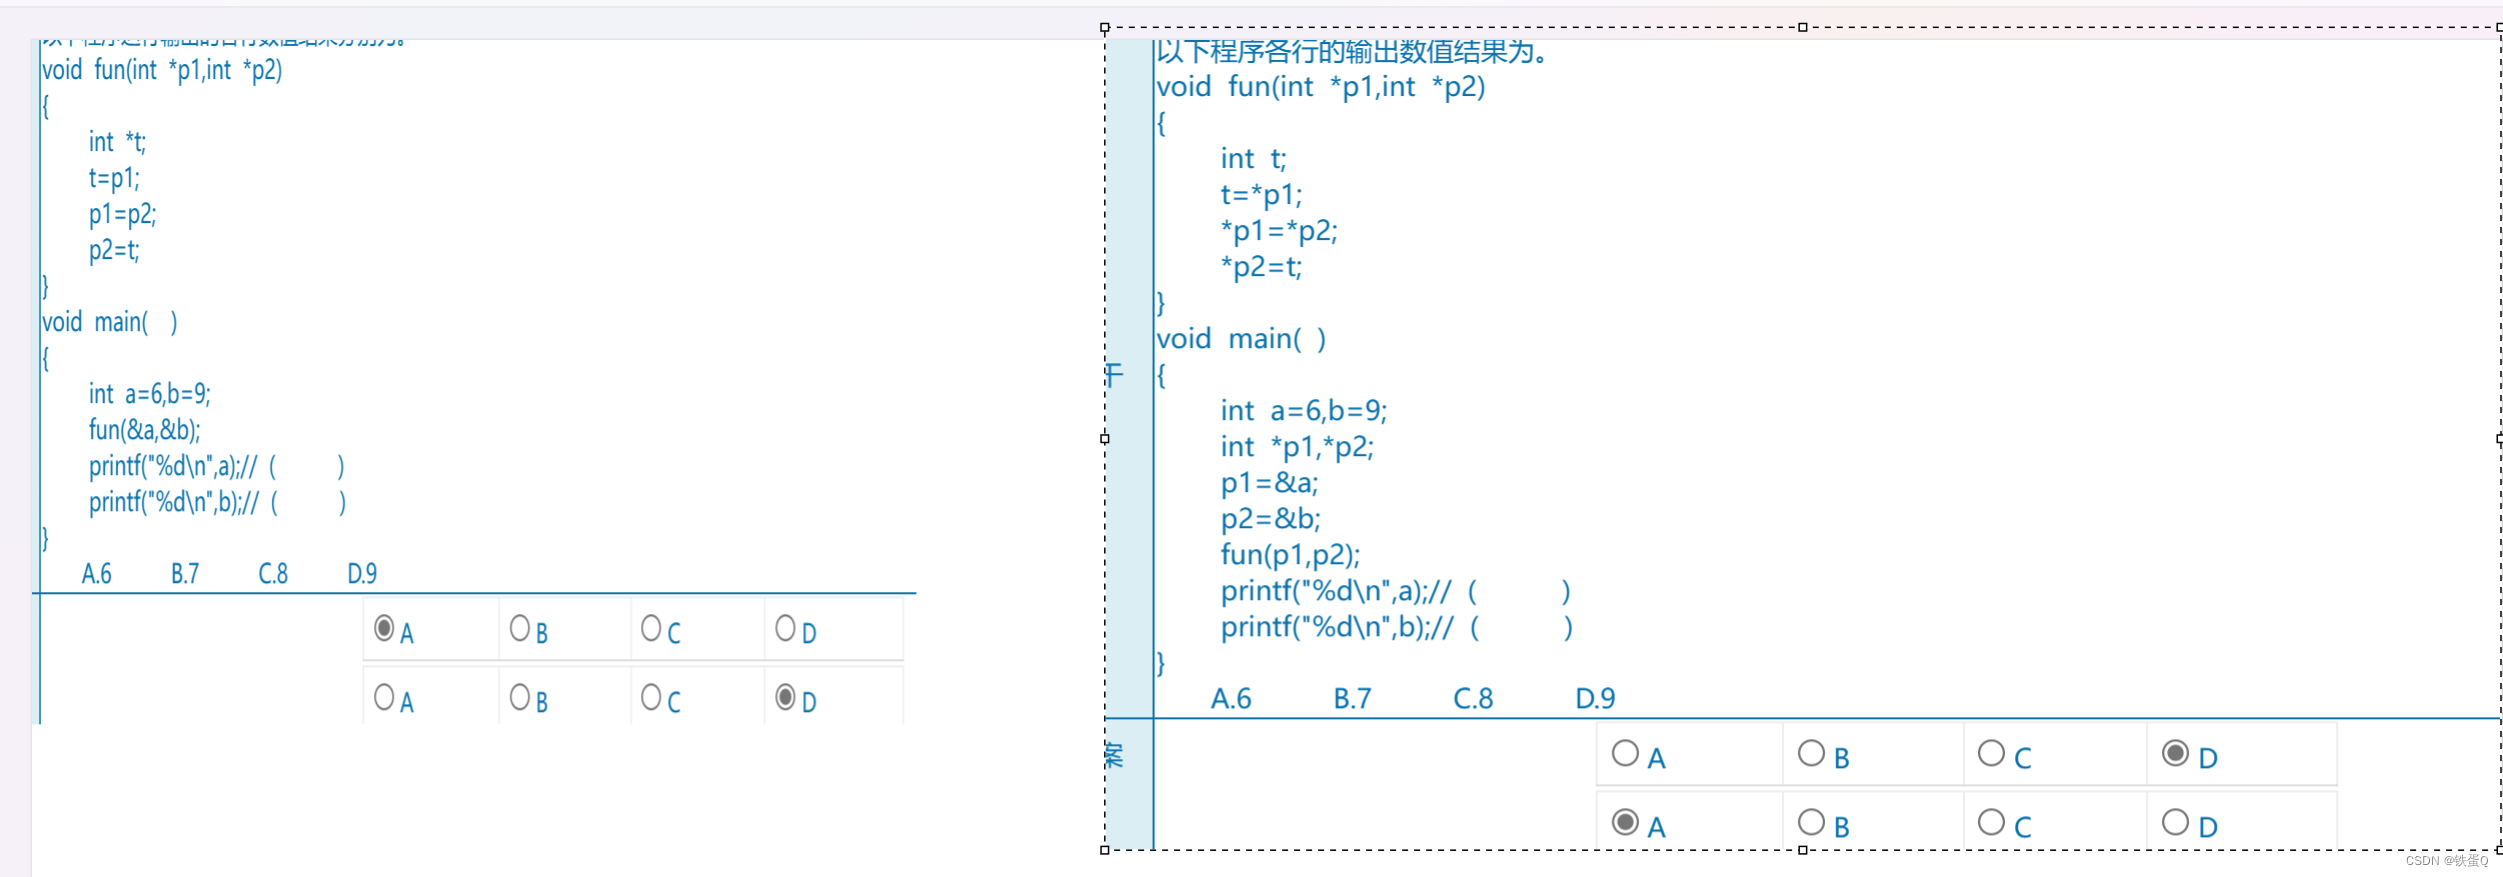Choose radio B in right question's second answer row
The width and height of the screenshot is (2503, 877).
click(1811, 822)
